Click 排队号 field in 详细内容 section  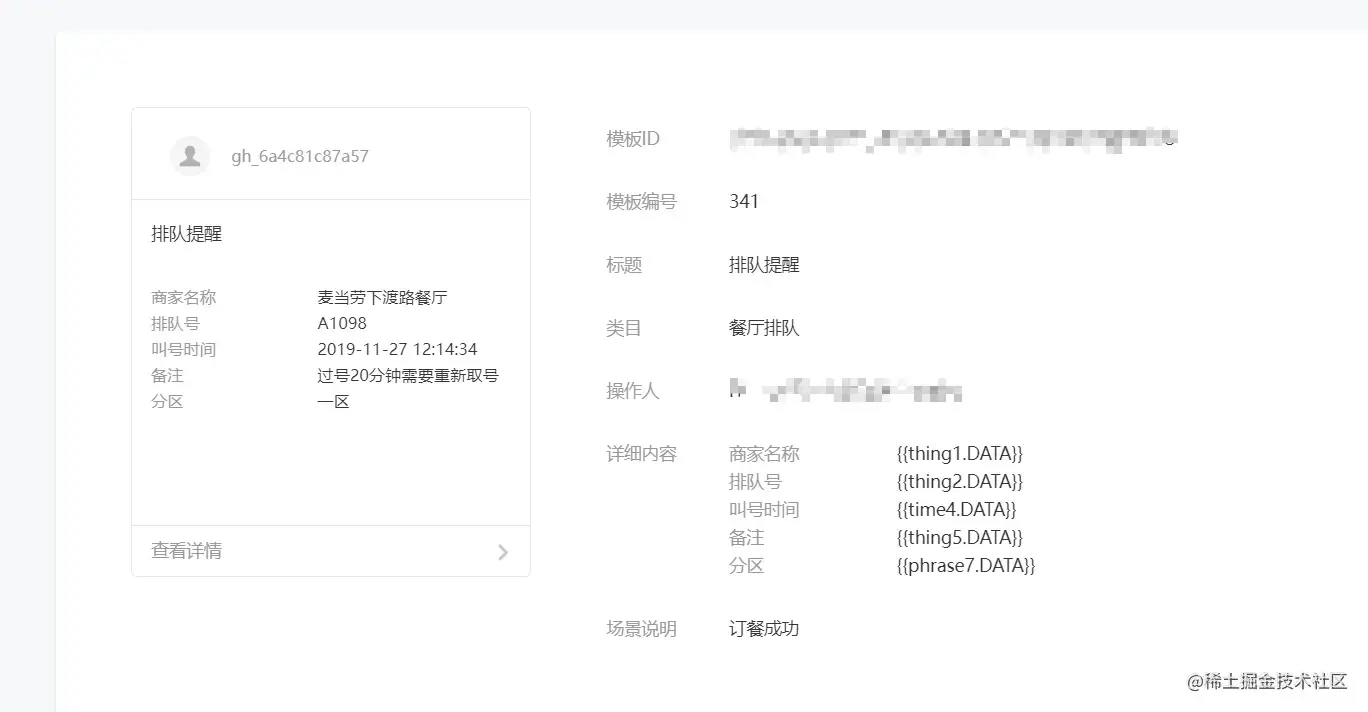click(755, 482)
